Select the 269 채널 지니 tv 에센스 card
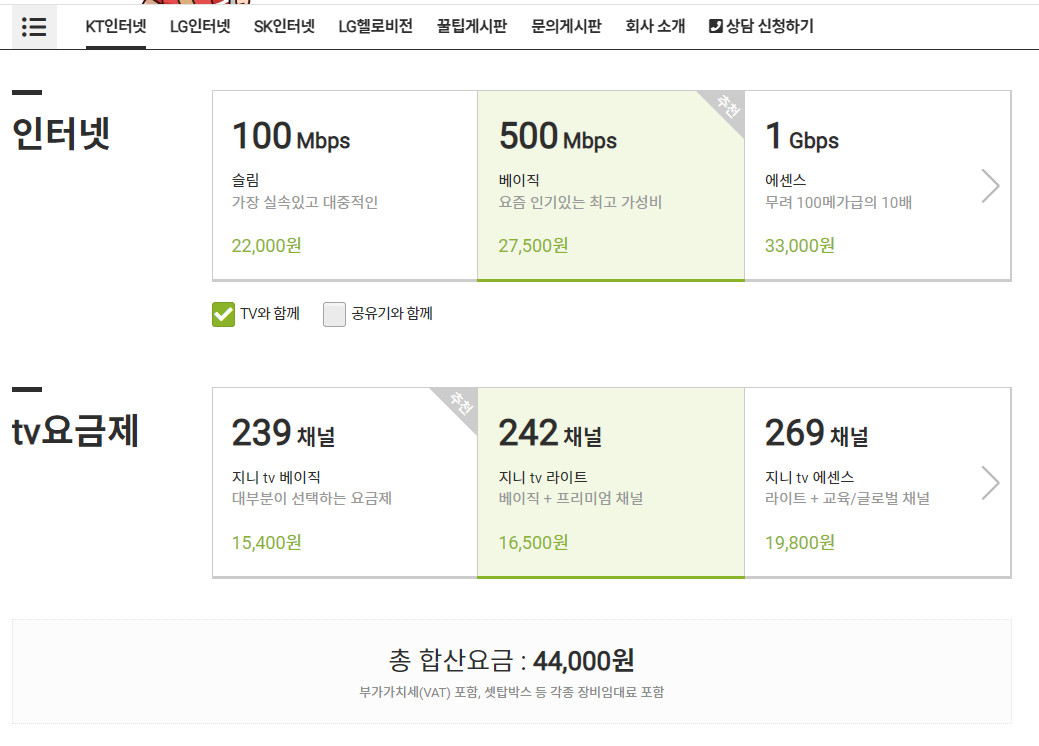Image resolution: width=1039 pixels, height=746 pixels. coord(878,482)
